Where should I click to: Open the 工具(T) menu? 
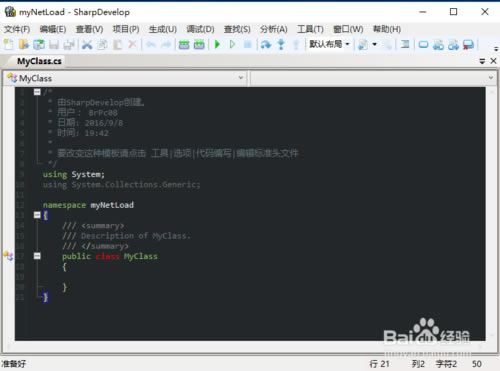click(310, 29)
